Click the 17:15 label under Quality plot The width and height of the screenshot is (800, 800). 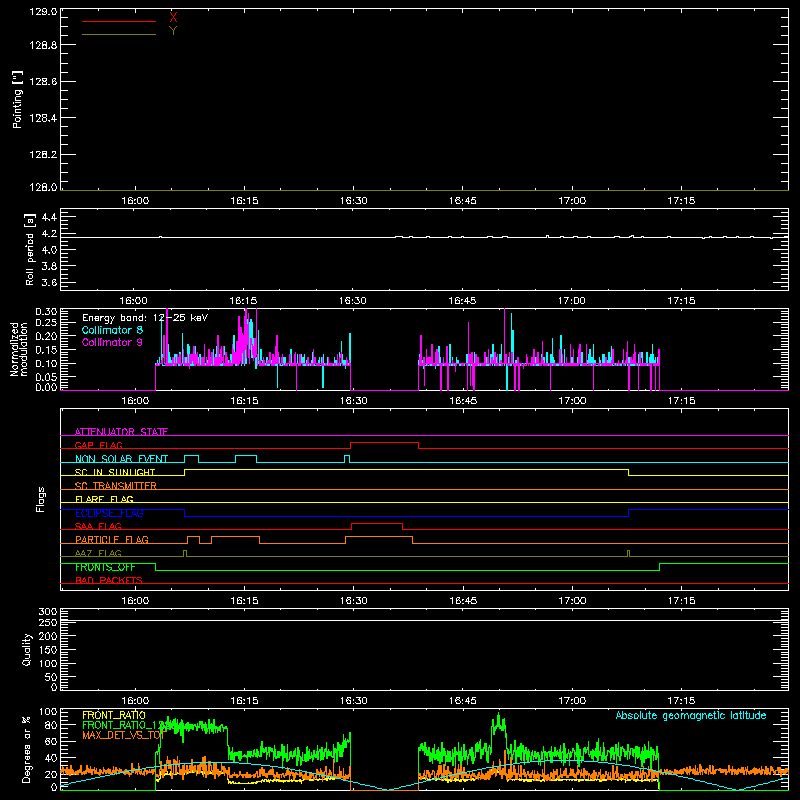click(x=681, y=701)
